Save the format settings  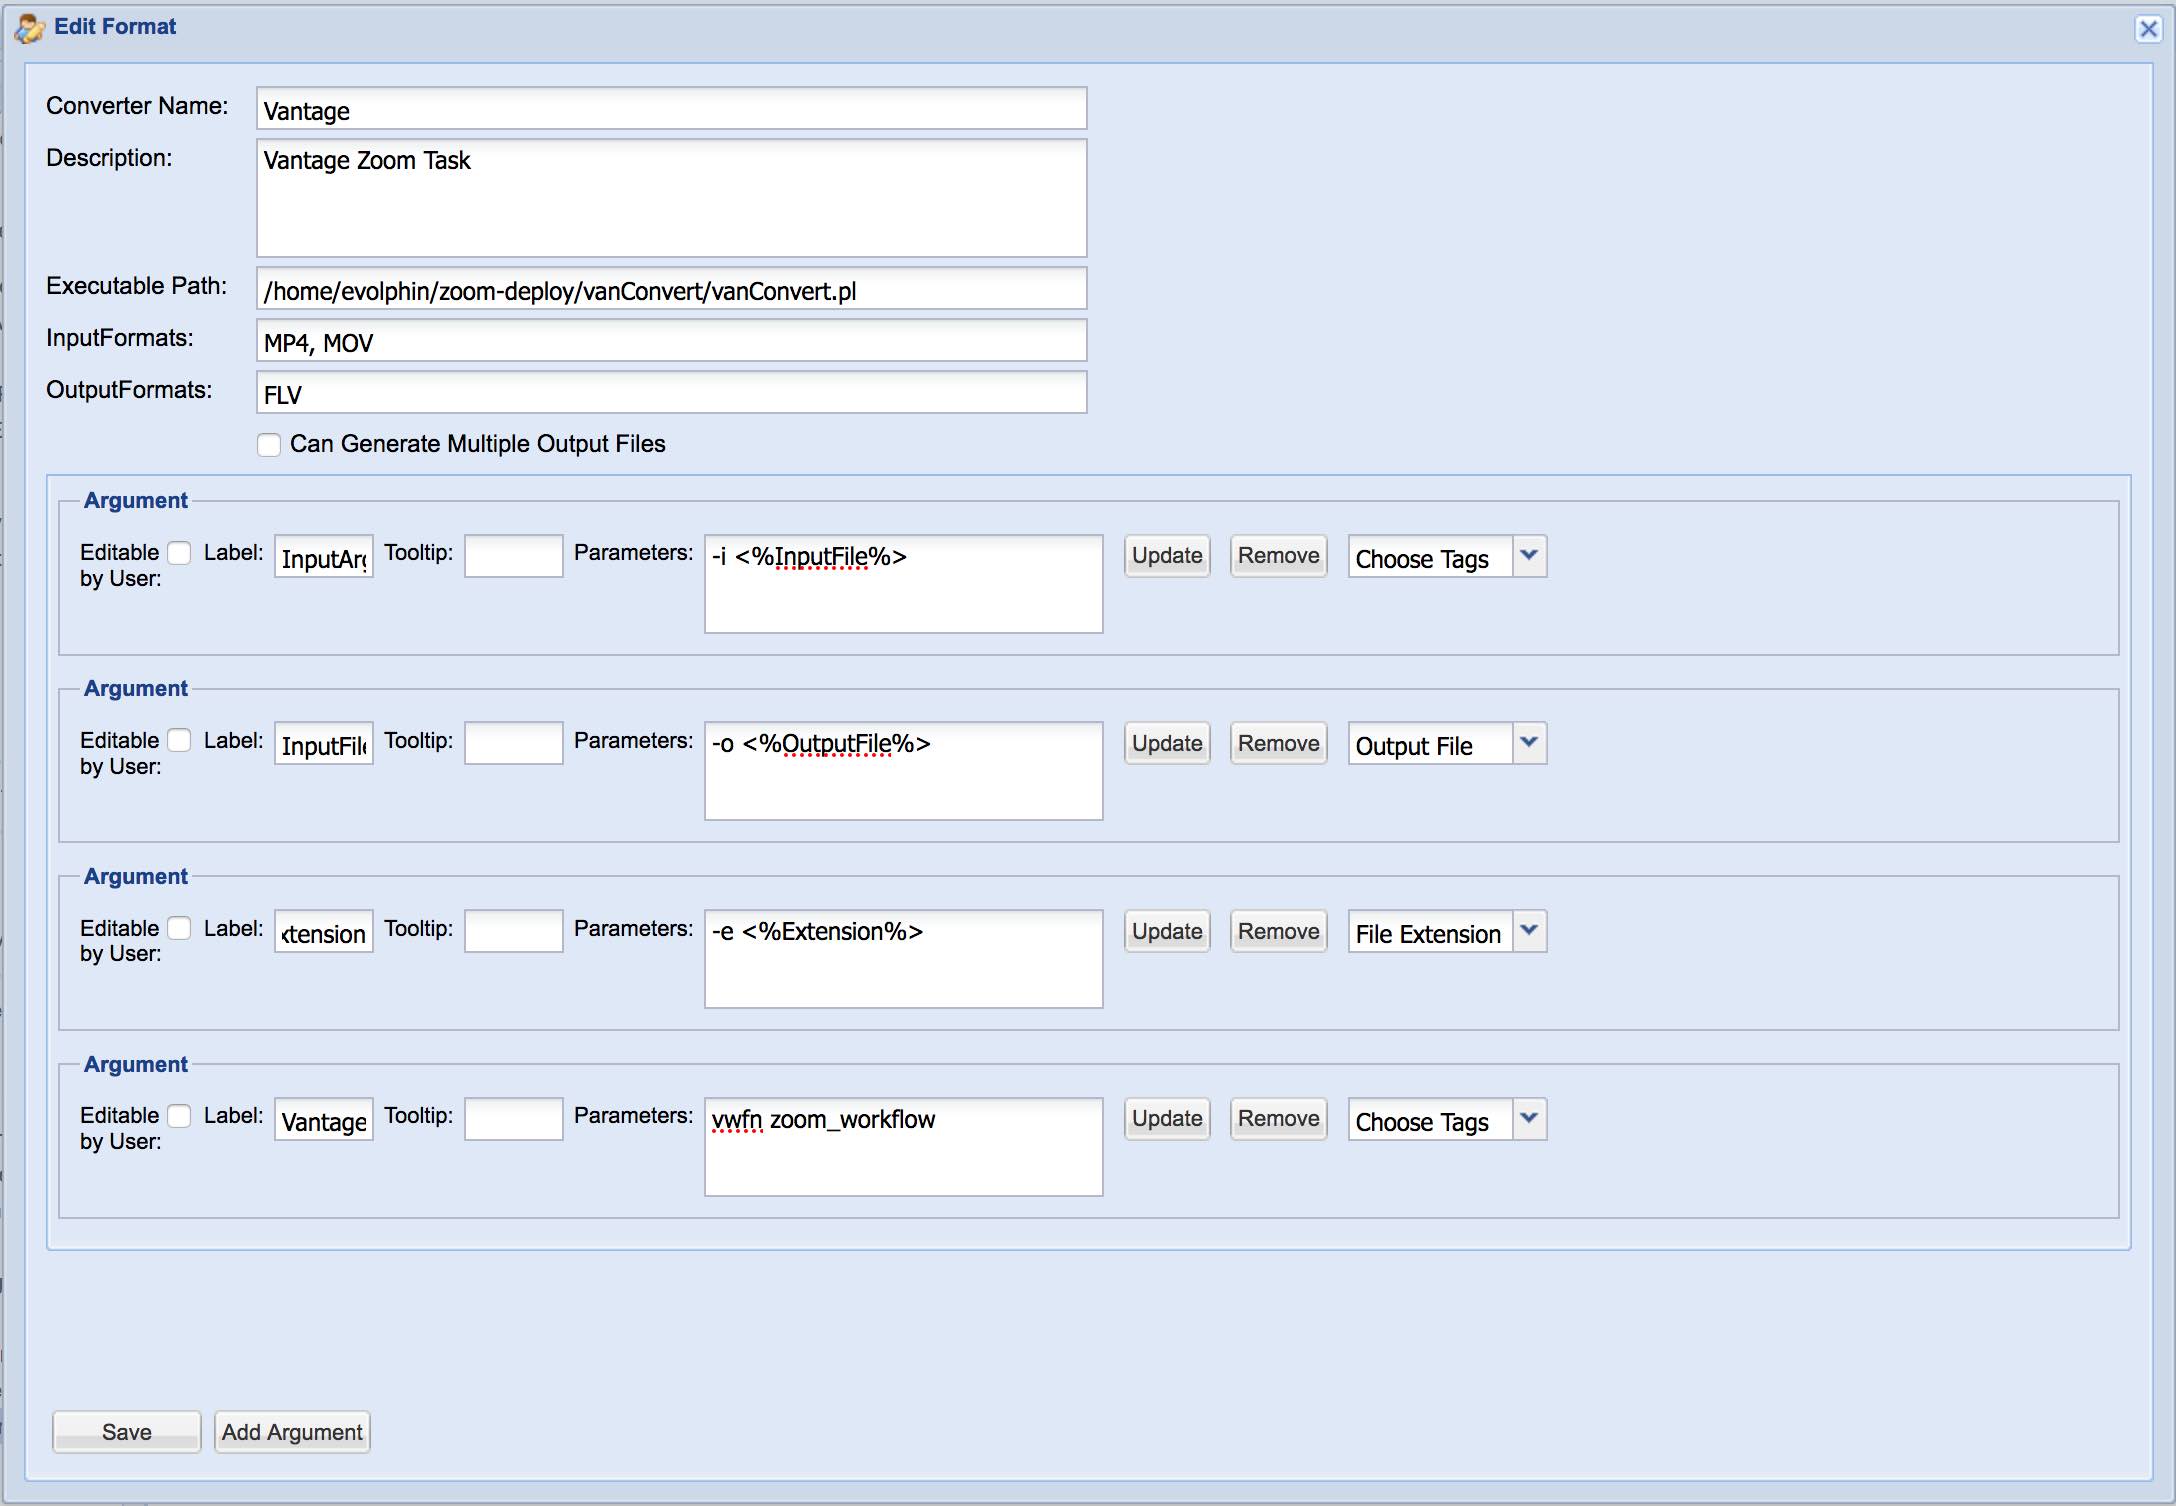pyautogui.click(x=127, y=1432)
